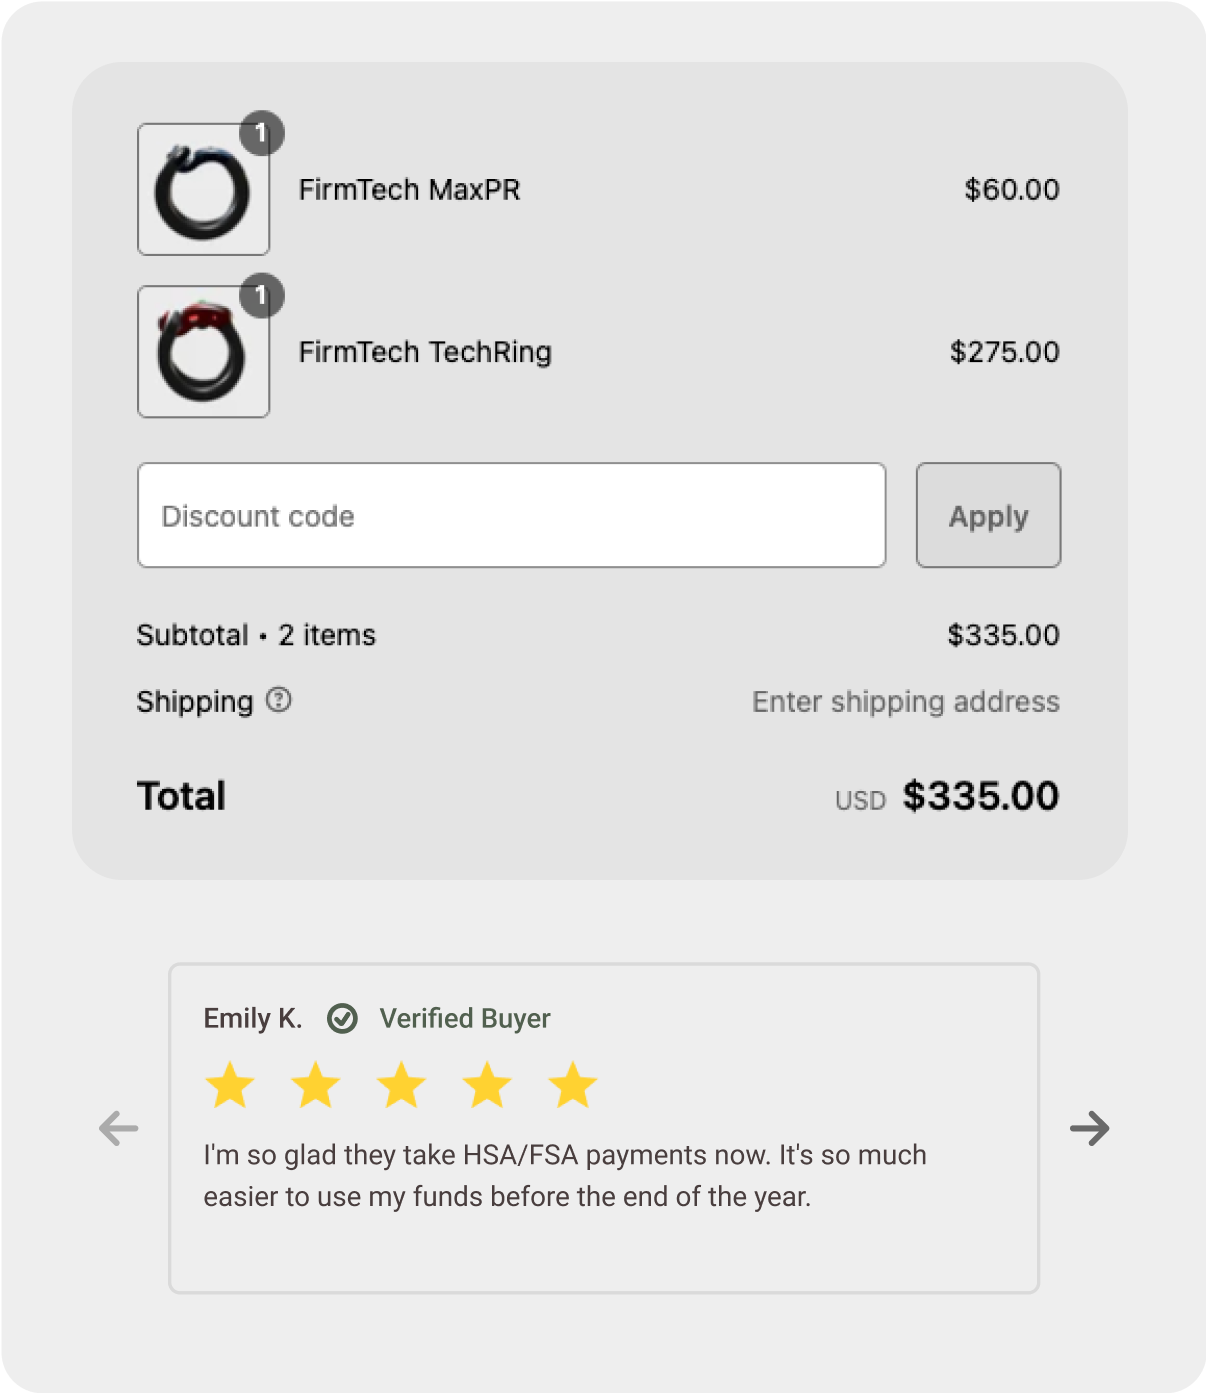Open the FirmTech TechRing product thumbnail
The image size is (1206, 1393).
203,352
